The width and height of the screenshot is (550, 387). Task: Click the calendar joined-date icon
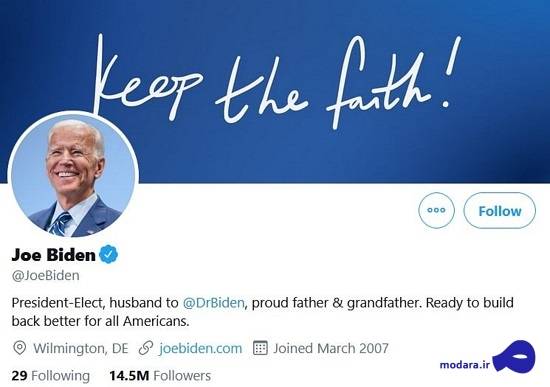[x=260, y=348]
